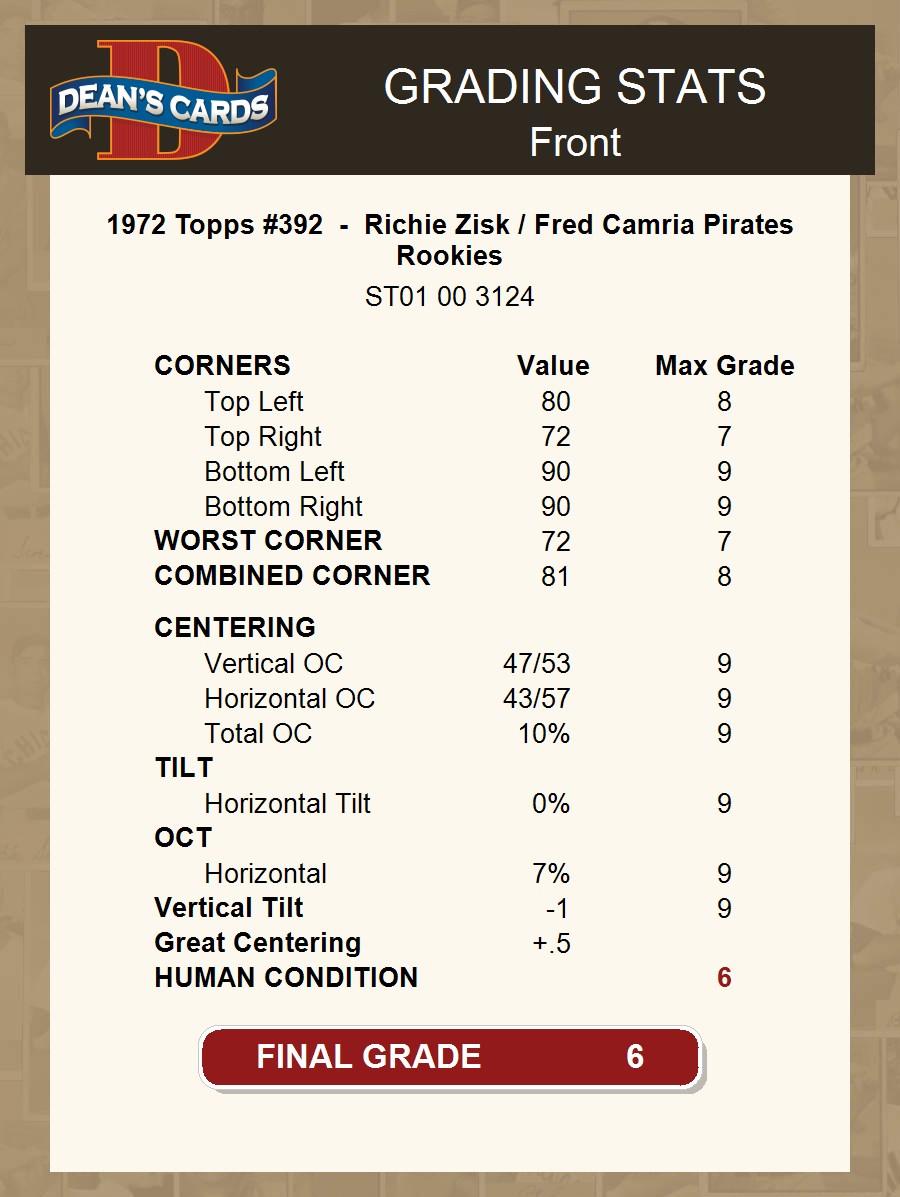Image resolution: width=900 pixels, height=1197 pixels.
Task: Click the Dean's Cards logo
Action: tap(163, 101)
